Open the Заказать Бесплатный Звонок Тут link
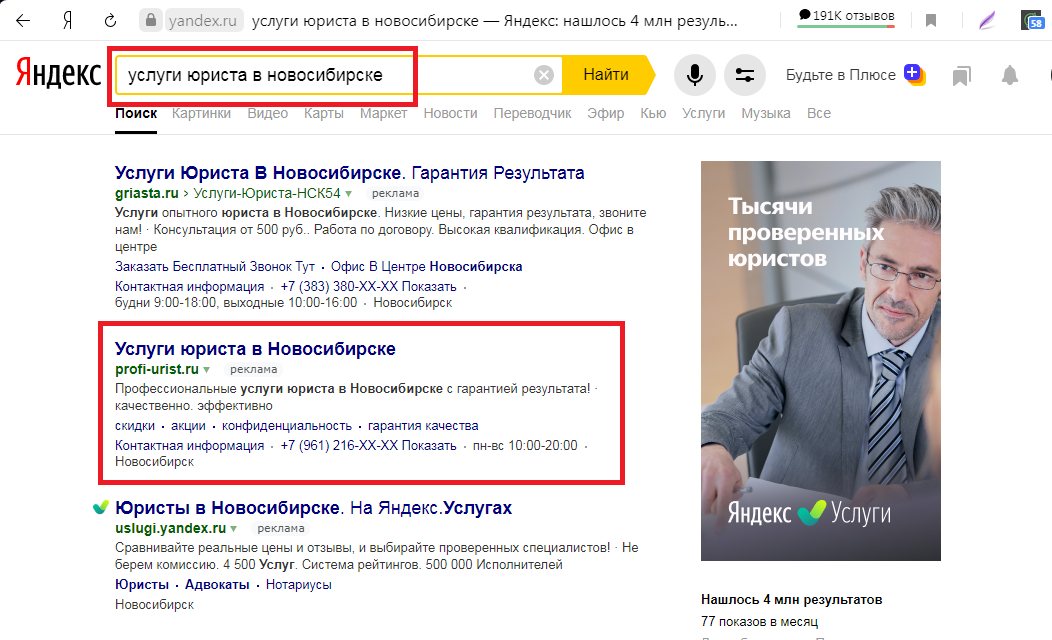This screenshot has width=1052, height=640. click(x=215, y=266)
